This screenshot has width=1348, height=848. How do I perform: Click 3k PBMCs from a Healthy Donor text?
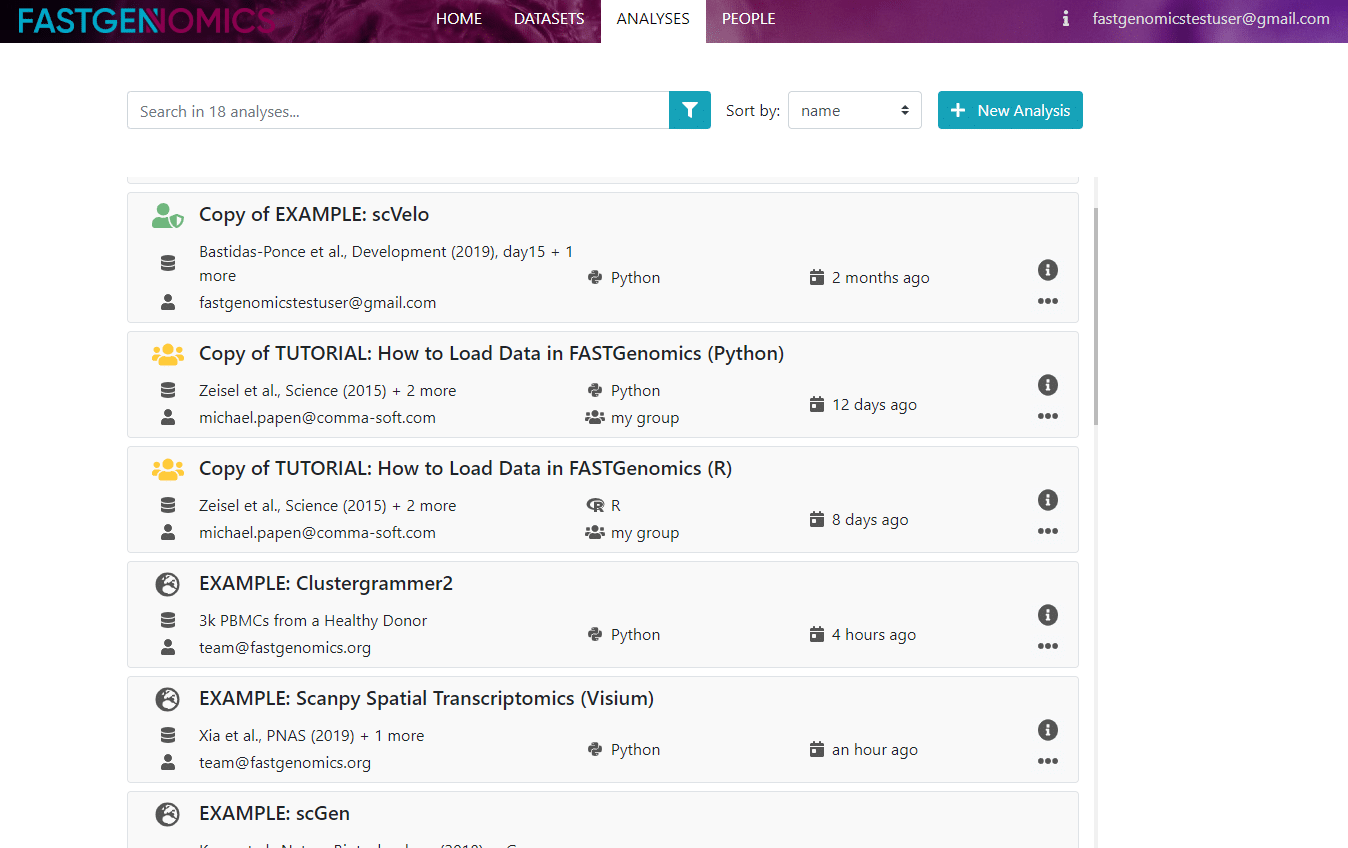click(313, 621)
